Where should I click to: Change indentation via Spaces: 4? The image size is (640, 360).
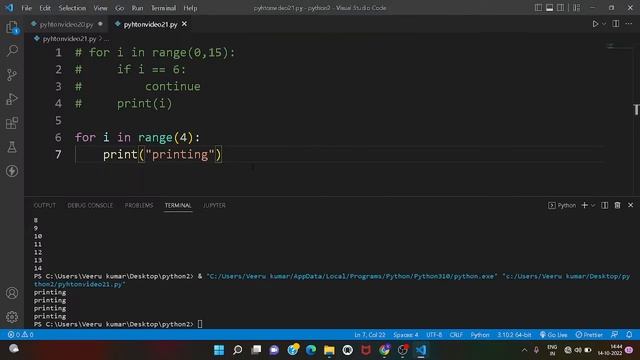(406, 335)
